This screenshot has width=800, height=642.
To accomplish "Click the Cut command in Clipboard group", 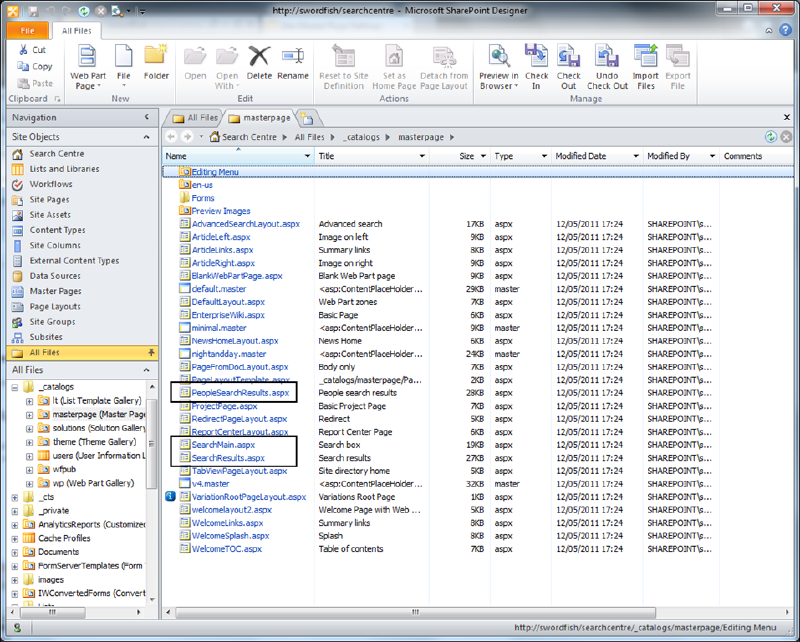I will pyautogui.click(x=33, y=50).
